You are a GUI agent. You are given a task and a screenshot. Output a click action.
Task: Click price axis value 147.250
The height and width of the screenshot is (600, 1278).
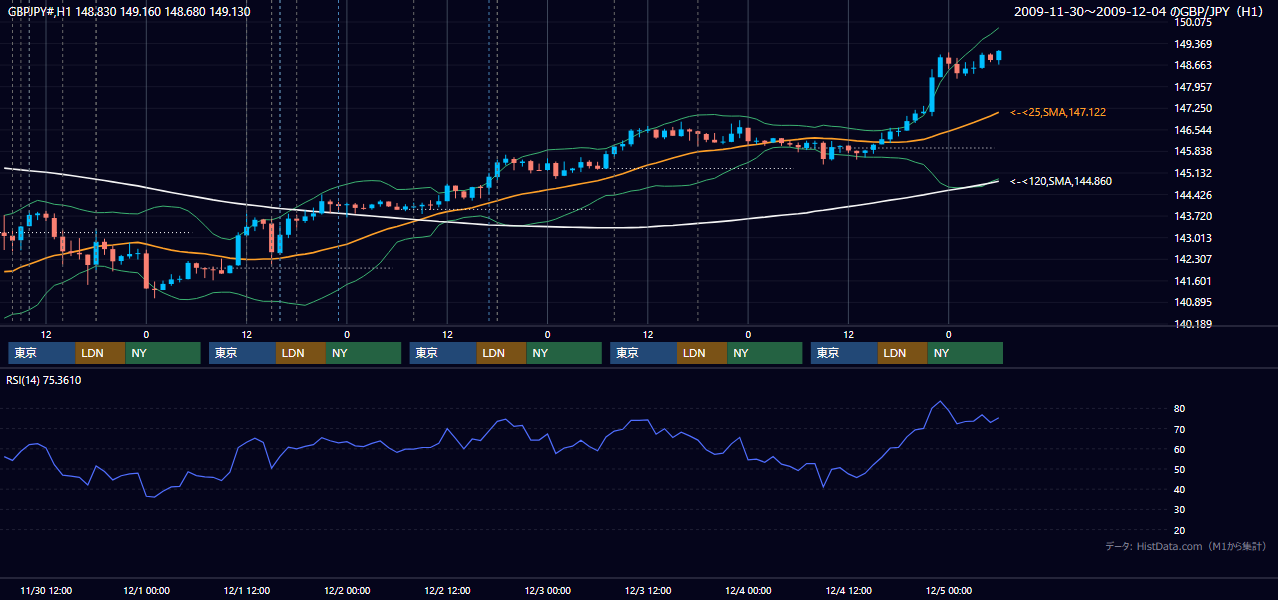coord(1193,108)
